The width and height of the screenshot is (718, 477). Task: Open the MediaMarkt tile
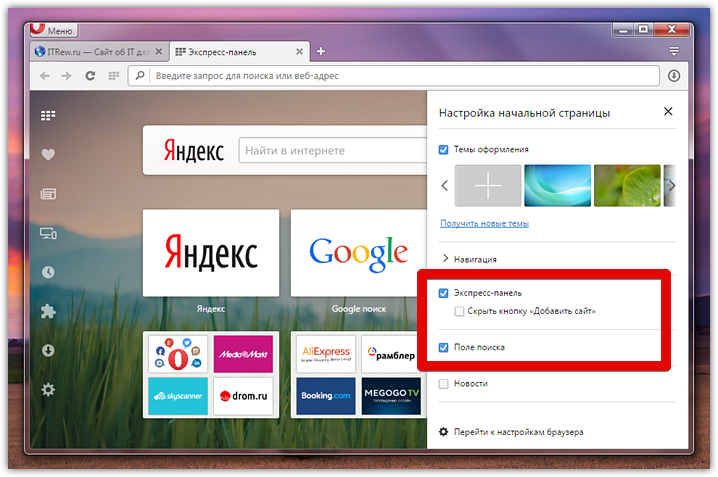pyautogui.click(x=243, y=354)
